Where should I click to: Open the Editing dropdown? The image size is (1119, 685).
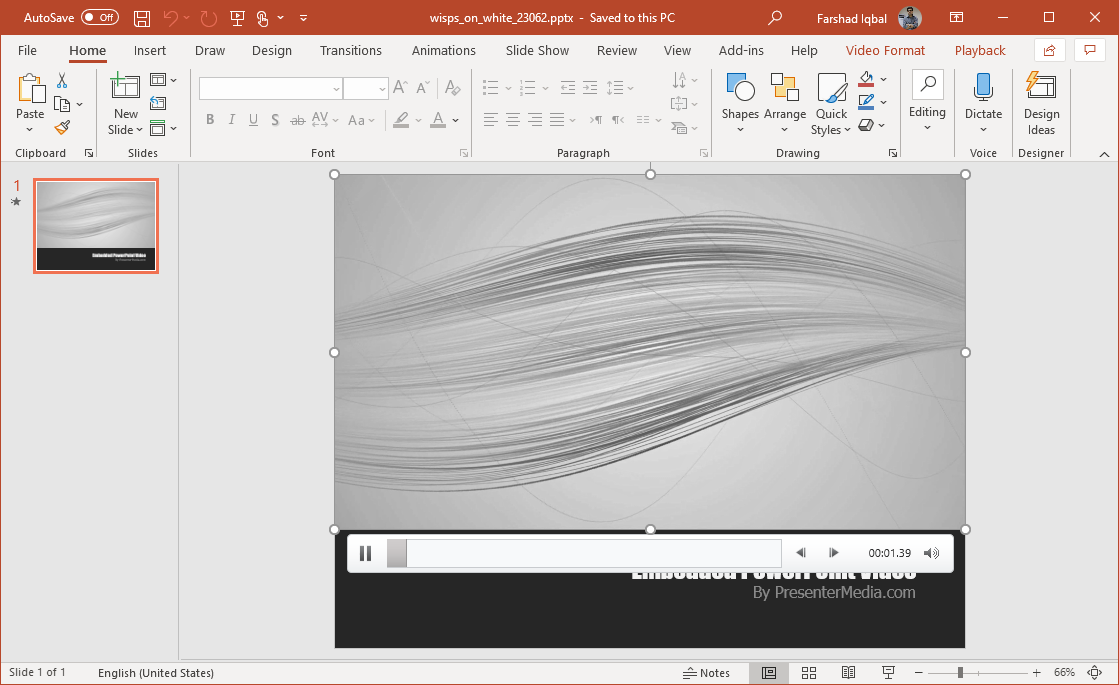pyautogui.click(x=927, y=101)
